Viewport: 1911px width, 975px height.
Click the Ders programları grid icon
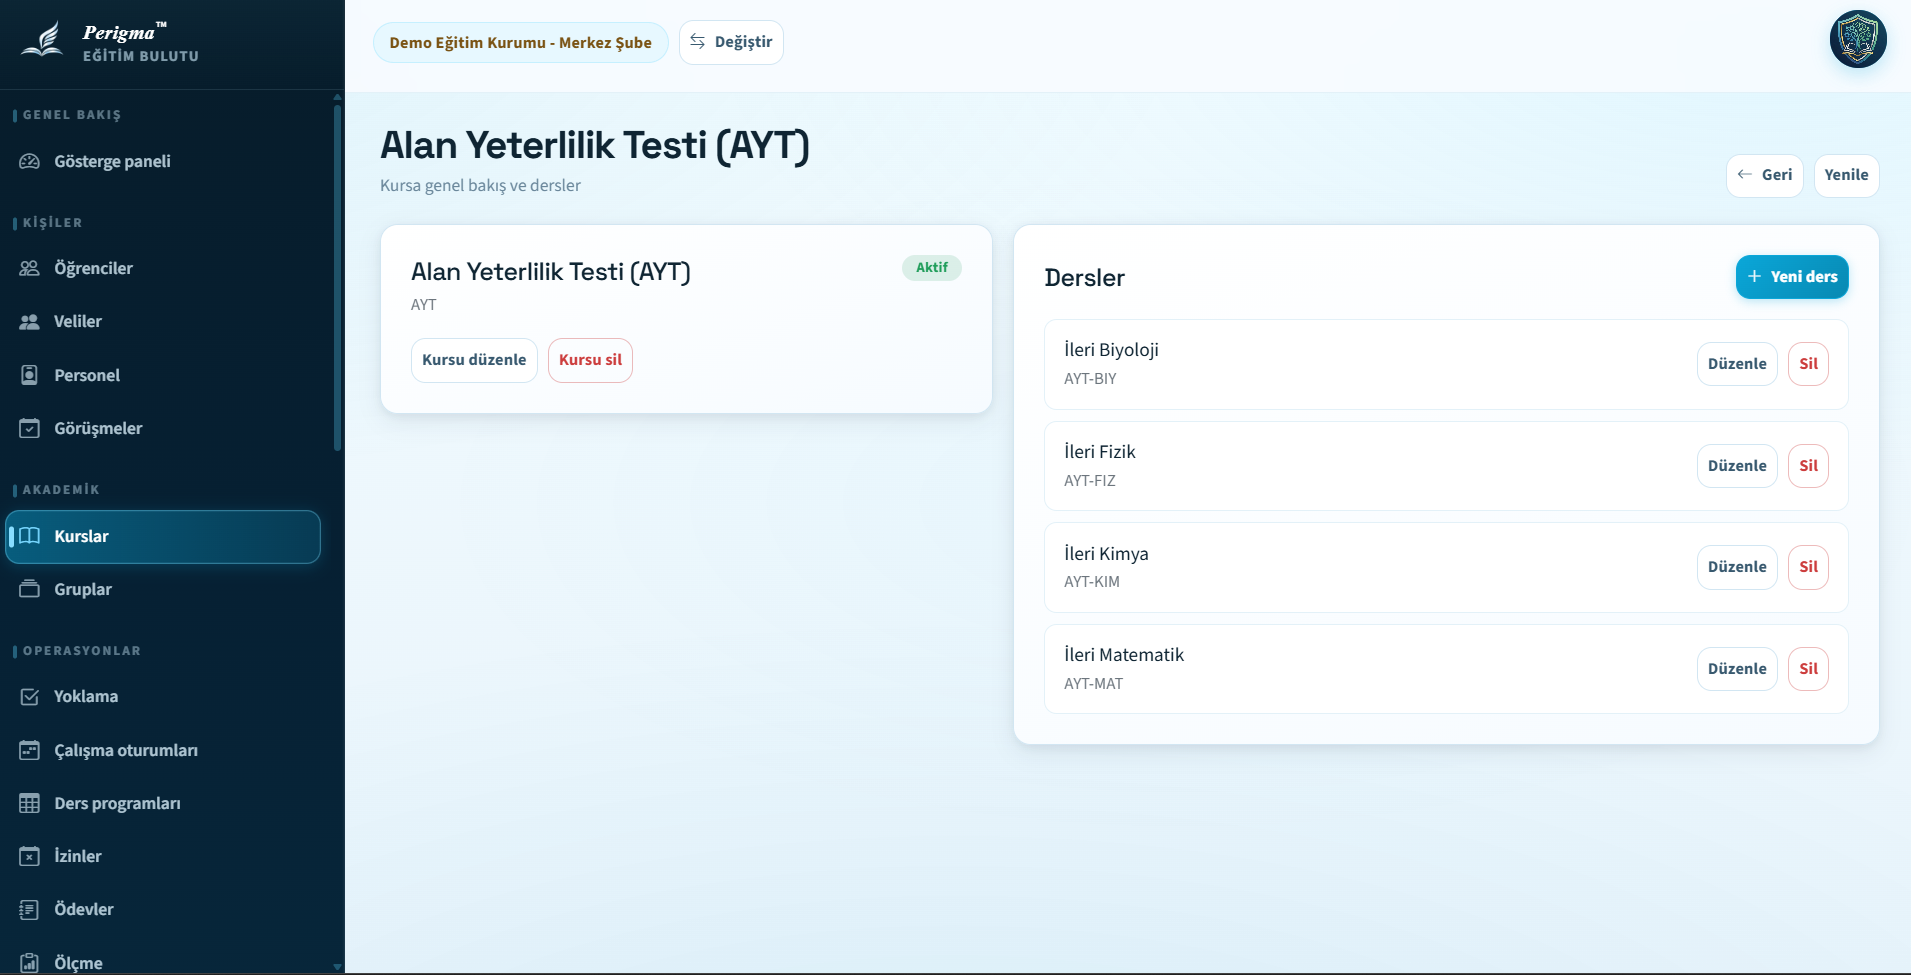coord(30,803)
